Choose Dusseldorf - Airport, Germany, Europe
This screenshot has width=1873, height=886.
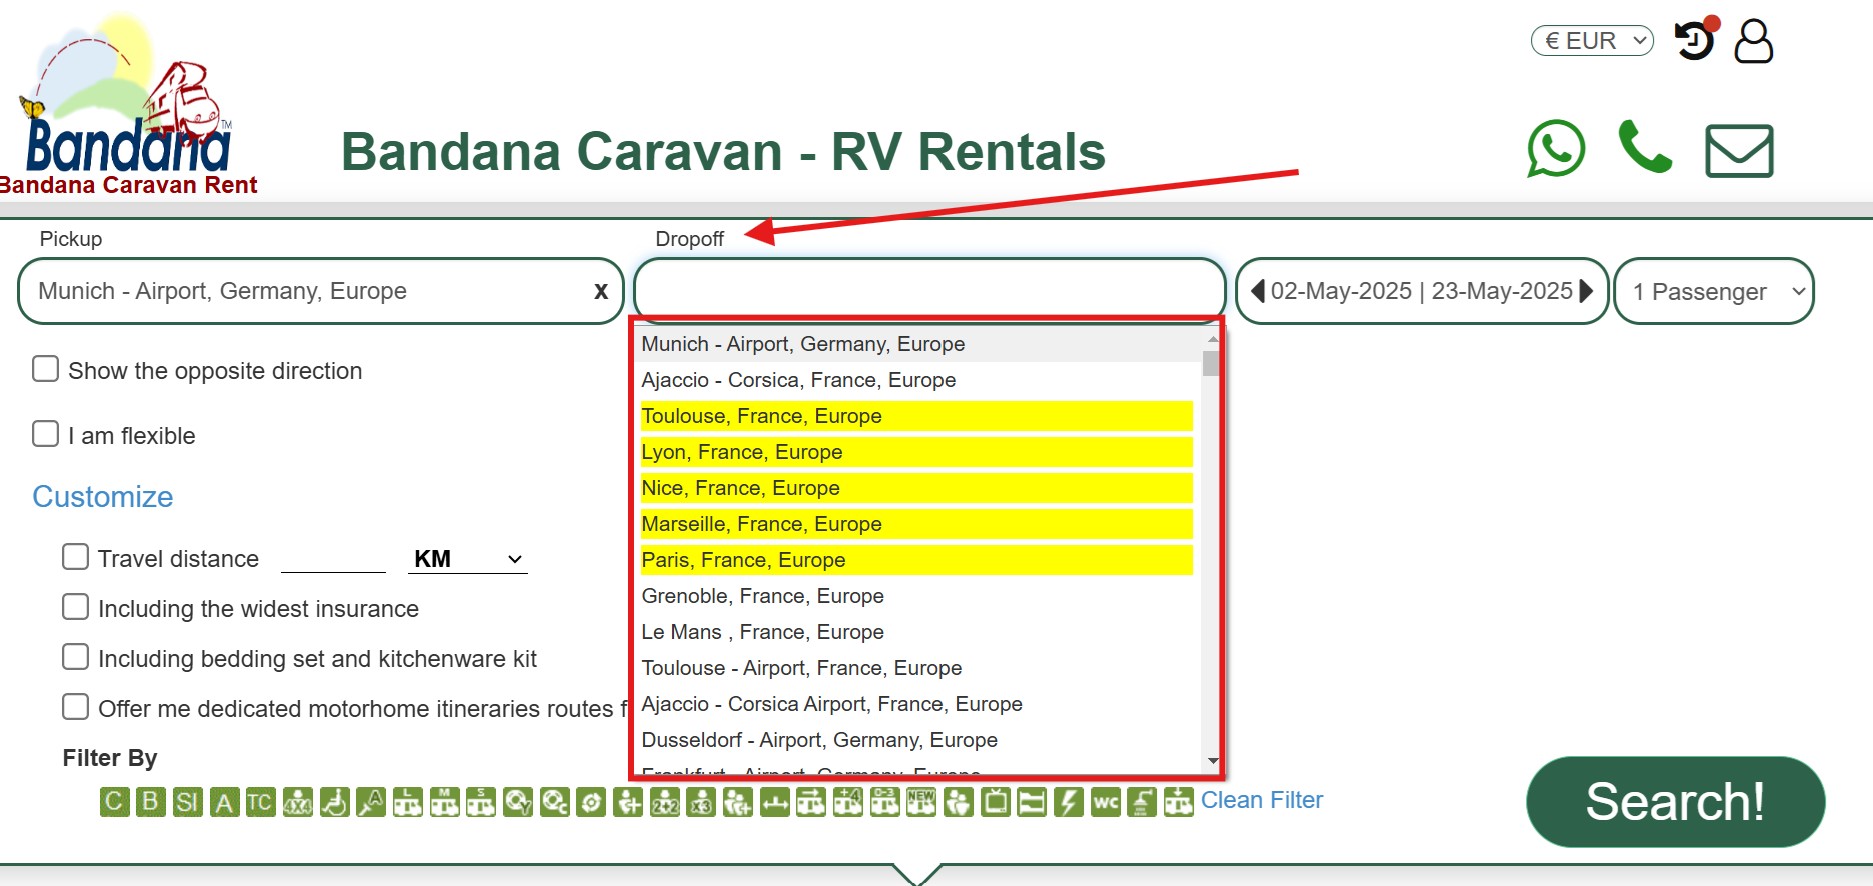[917, 740]
